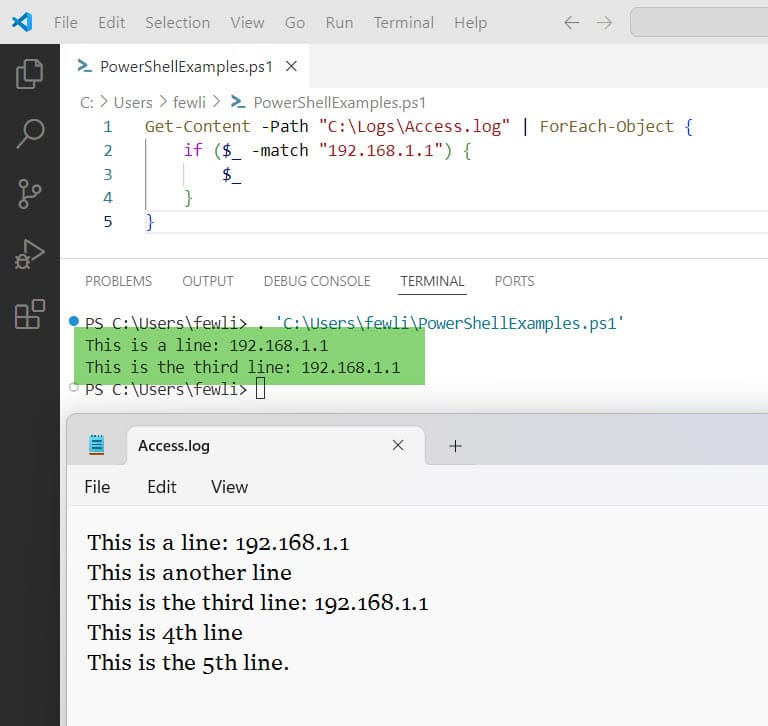Click the Get-Content cmdlet in code
The image size is (768, 726).
197,126
